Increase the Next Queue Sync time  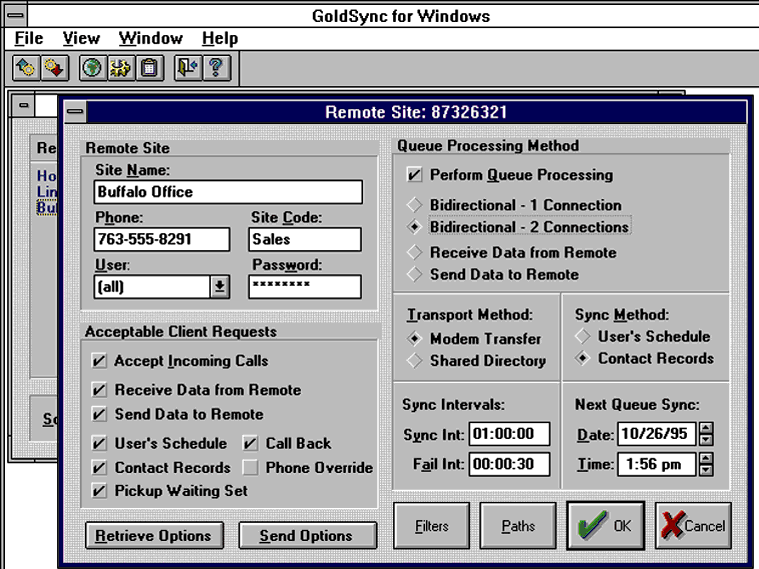pyautogui.click(x=706, y=458)
